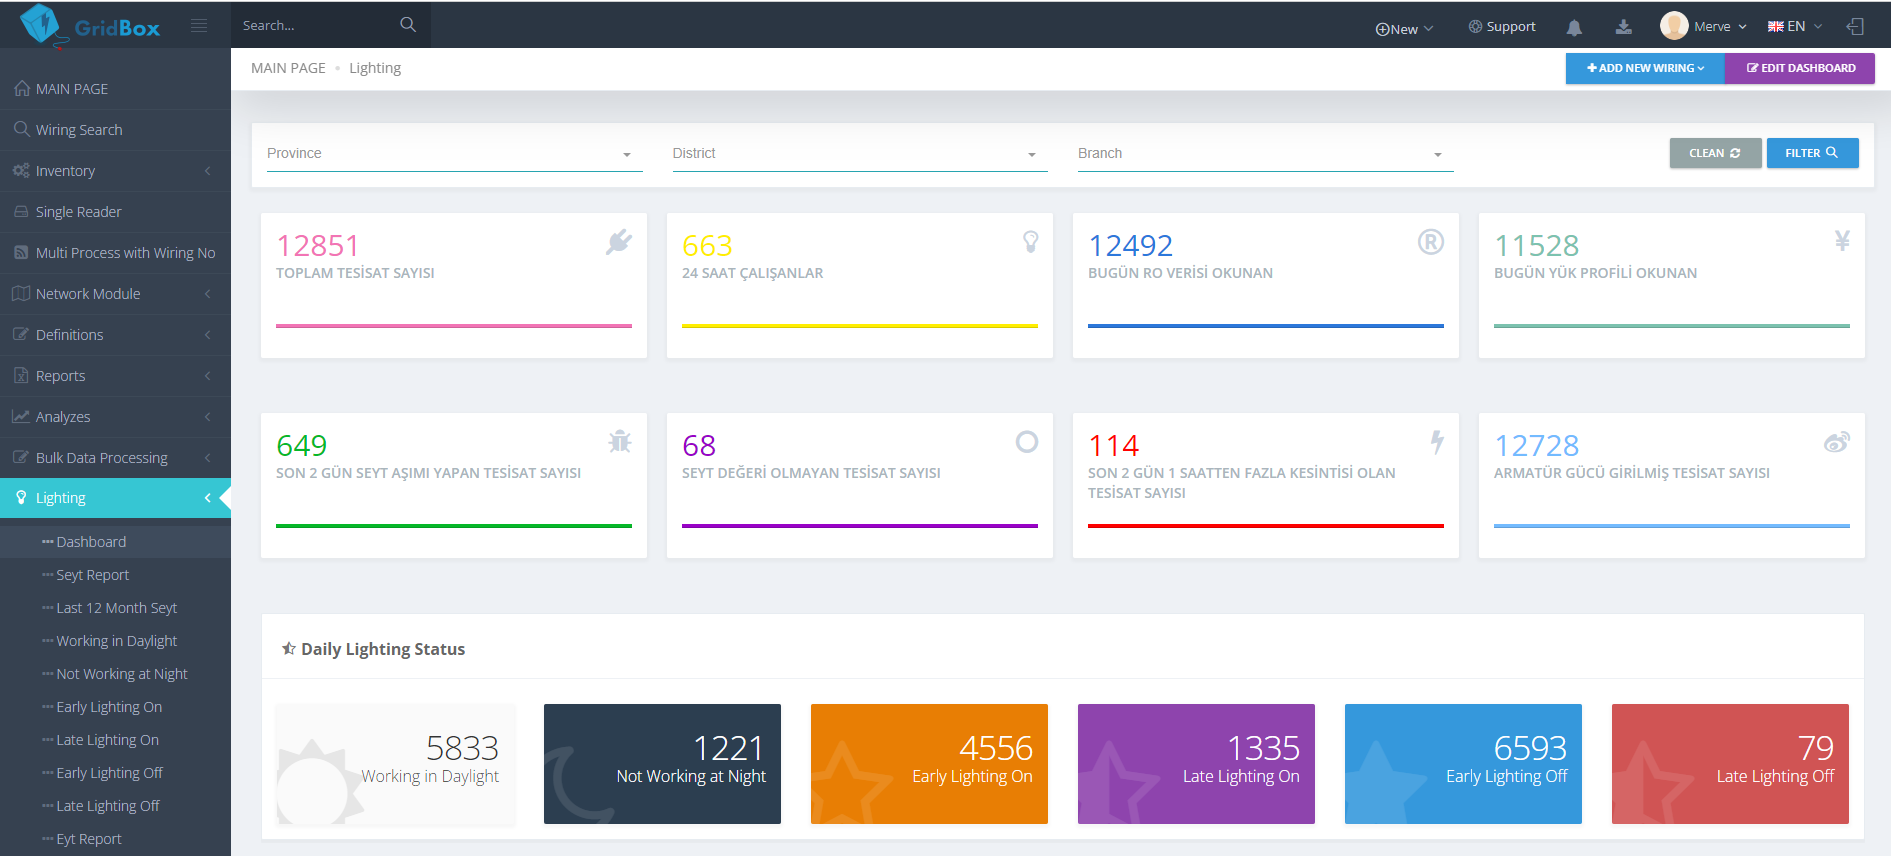Click the 12851 Toplam Tesisat Sayısı value
Viewport: 1891px width, 856px height.
317,245
